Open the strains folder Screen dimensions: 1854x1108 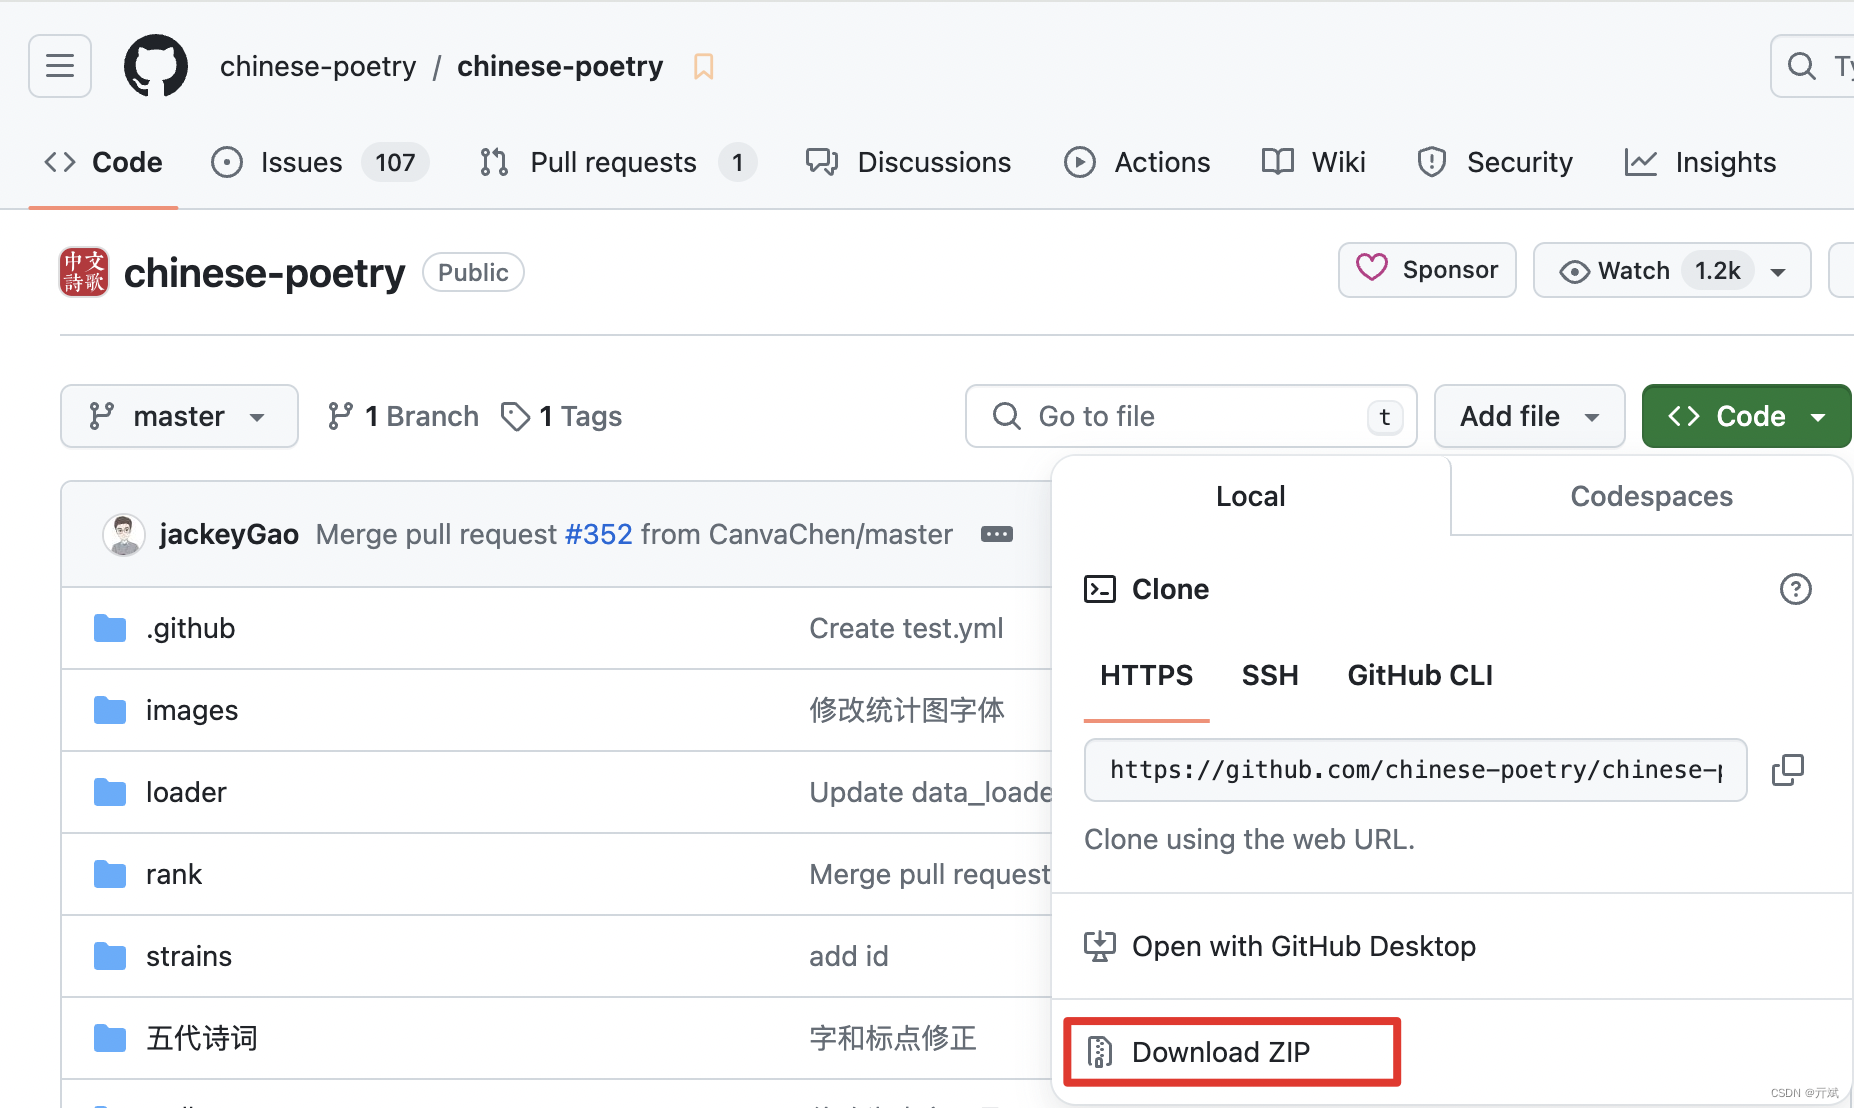tap(189, 956)
